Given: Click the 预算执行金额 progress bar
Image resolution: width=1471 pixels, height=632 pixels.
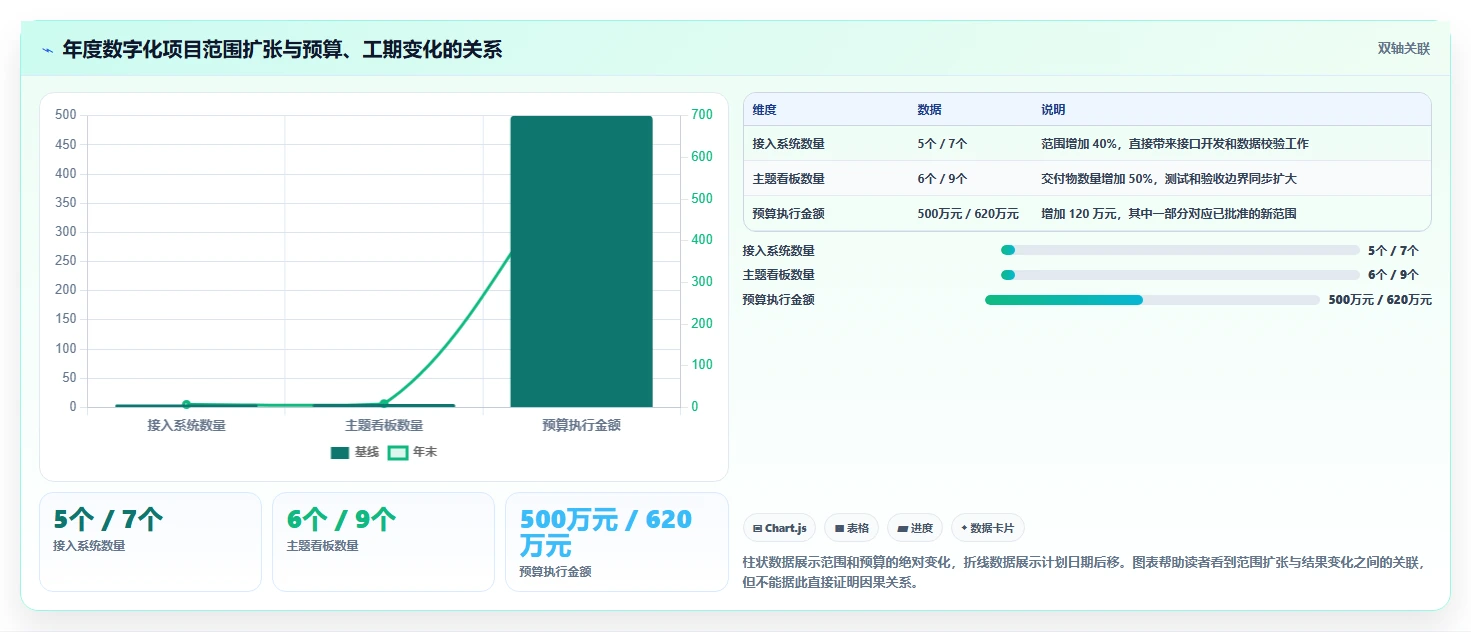Looking at the screenshot, I should pyautogui.click(x=1152, y=300).
